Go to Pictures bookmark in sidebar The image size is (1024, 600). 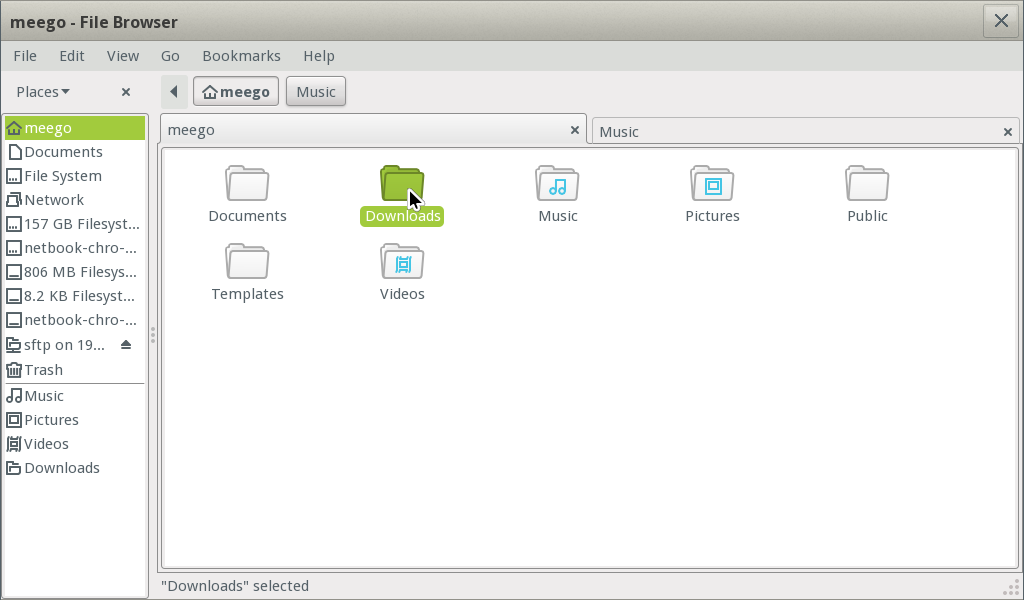click(x=75, y=420)
